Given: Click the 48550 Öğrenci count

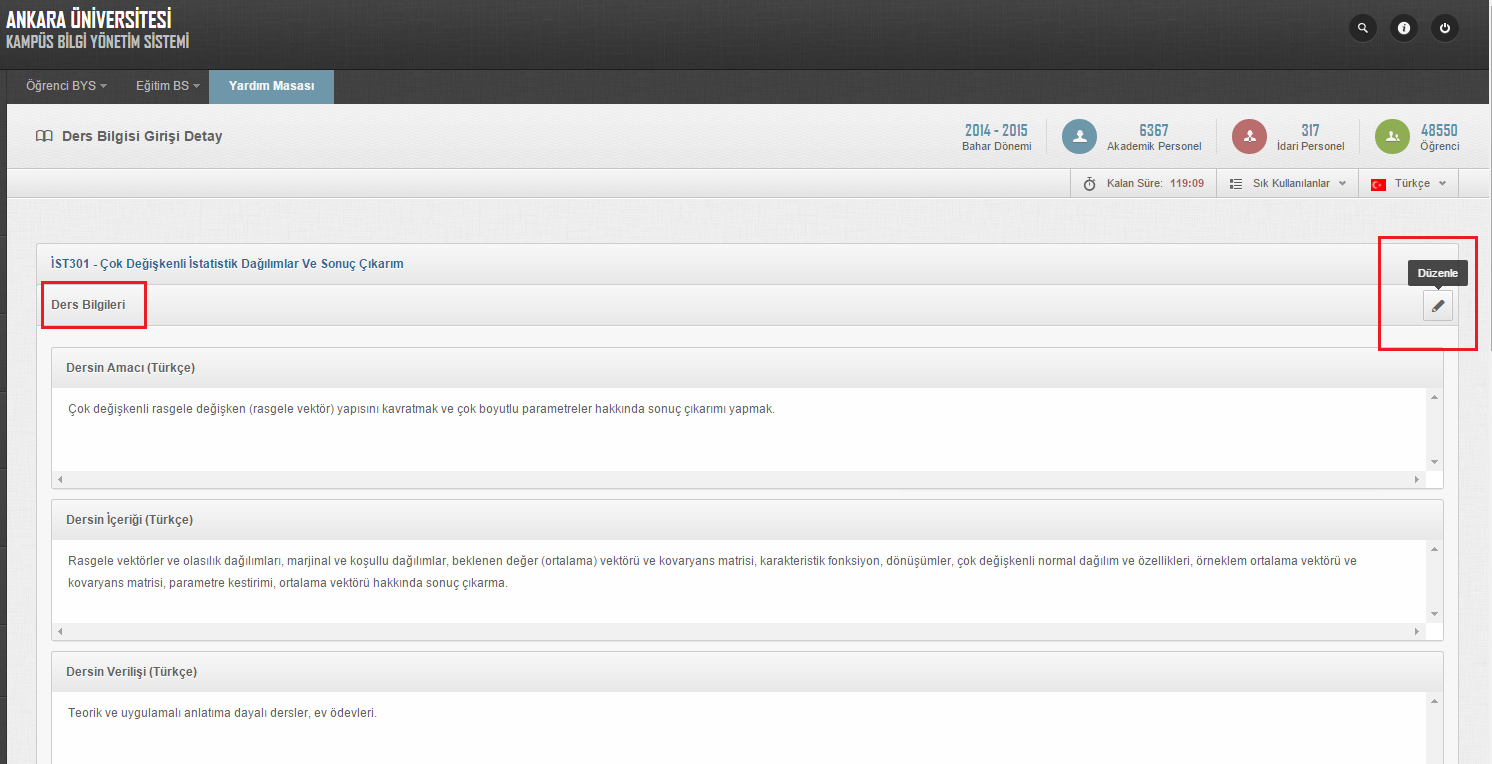Looking at the screenshot, I should (1439, 138).
